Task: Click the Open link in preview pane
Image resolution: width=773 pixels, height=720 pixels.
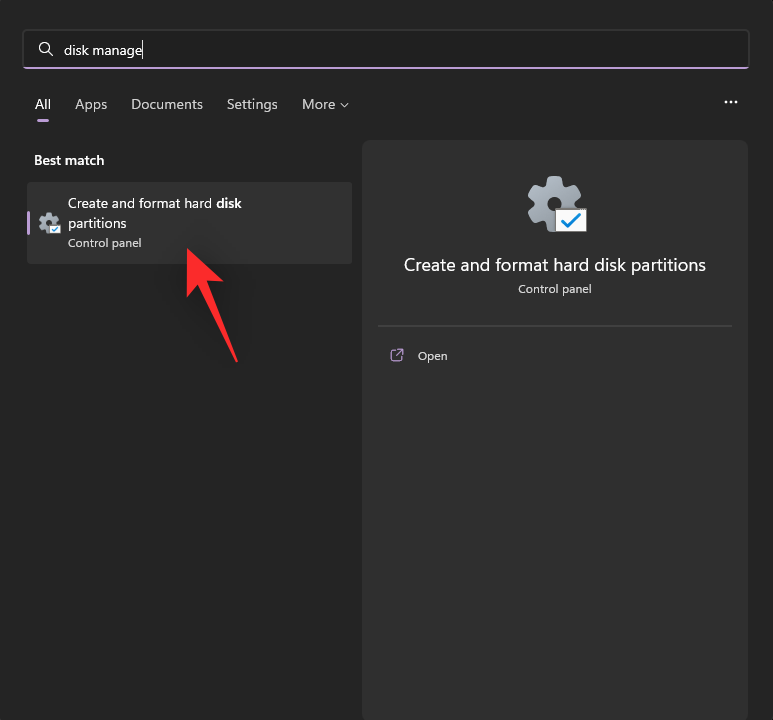Action: [432, 356]
